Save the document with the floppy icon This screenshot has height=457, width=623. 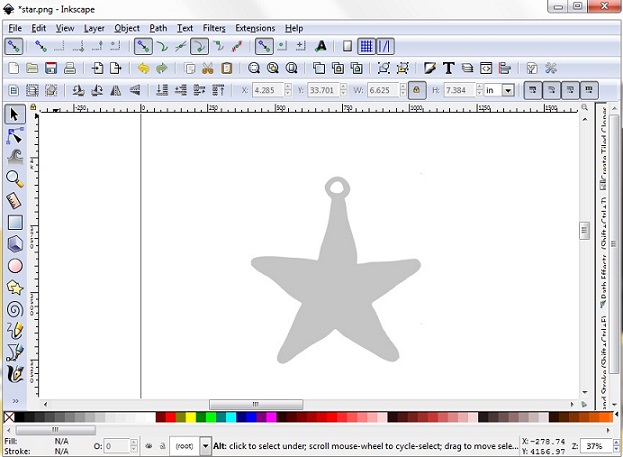pos(51,68)
